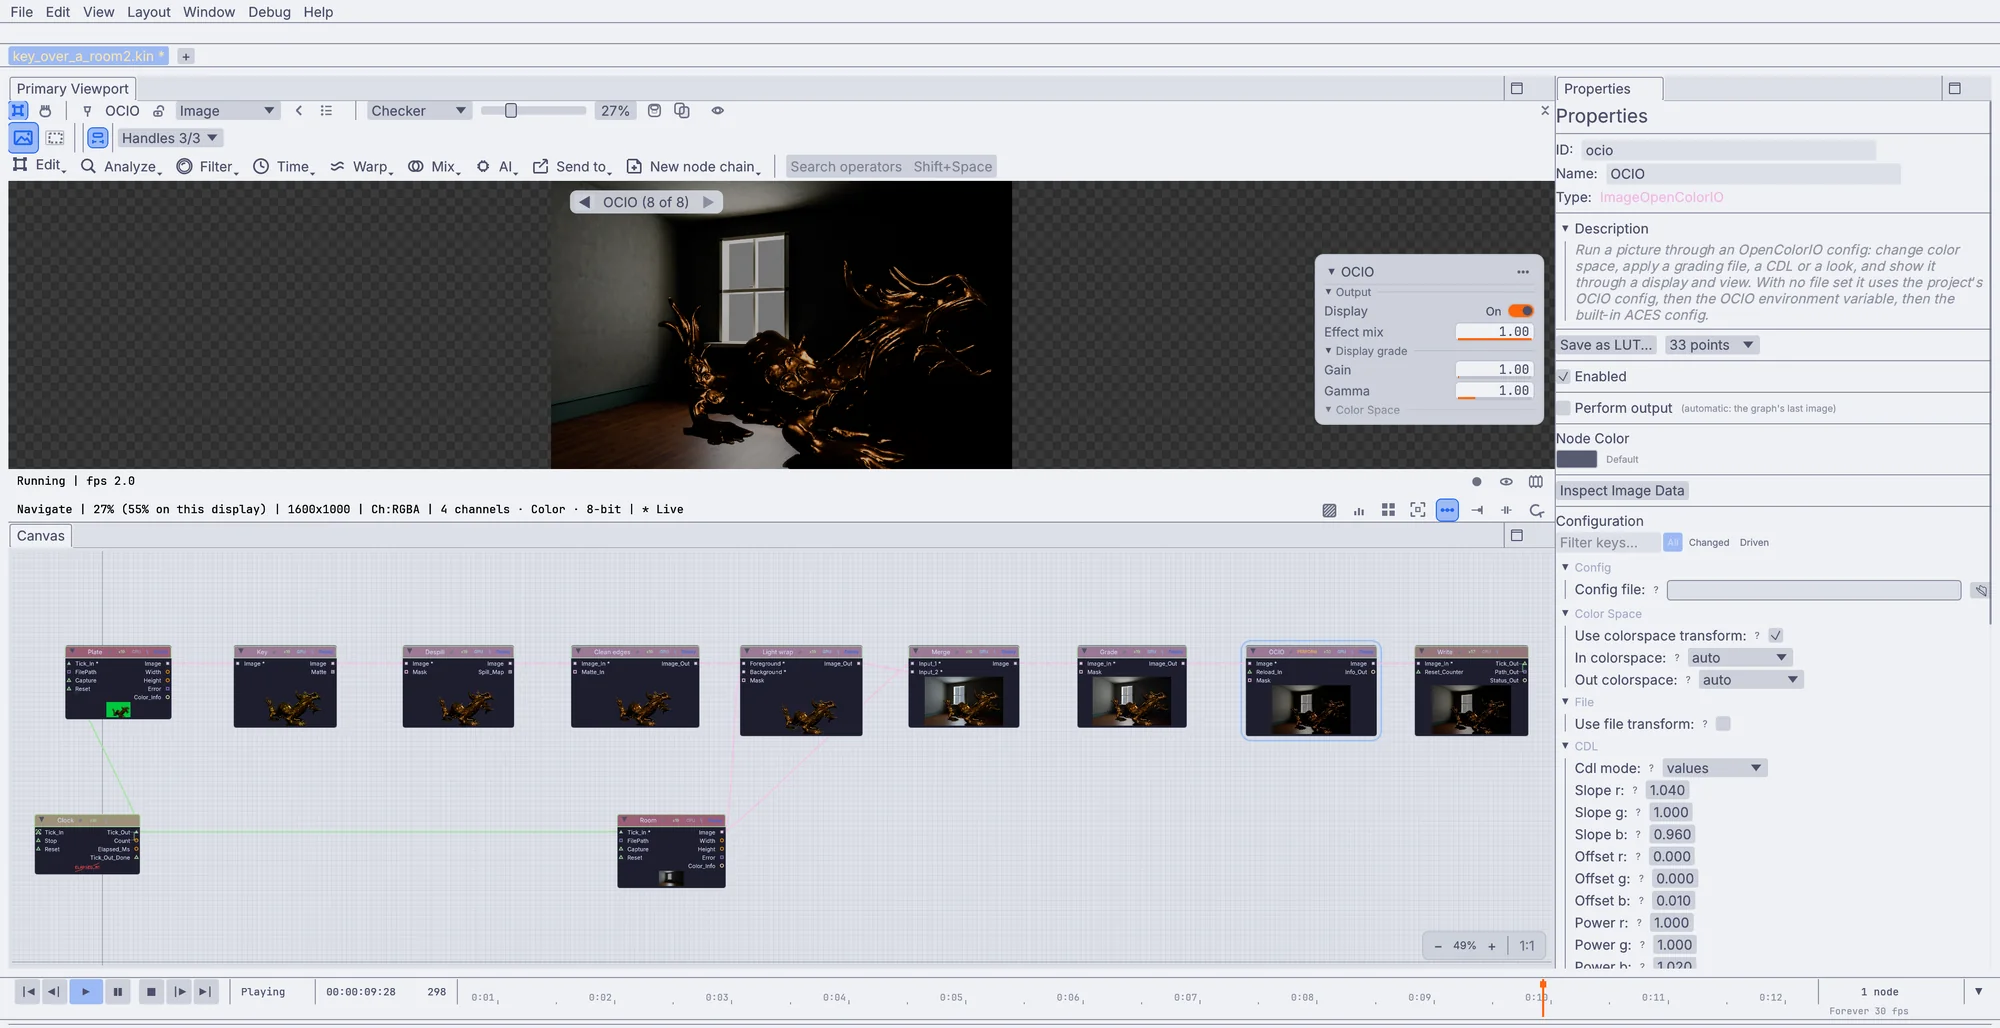The width and height of the screenshot is (2000, 1028).
Task: Click the four-square grid icon in status bar
Action: click(x=1388, y=510)
